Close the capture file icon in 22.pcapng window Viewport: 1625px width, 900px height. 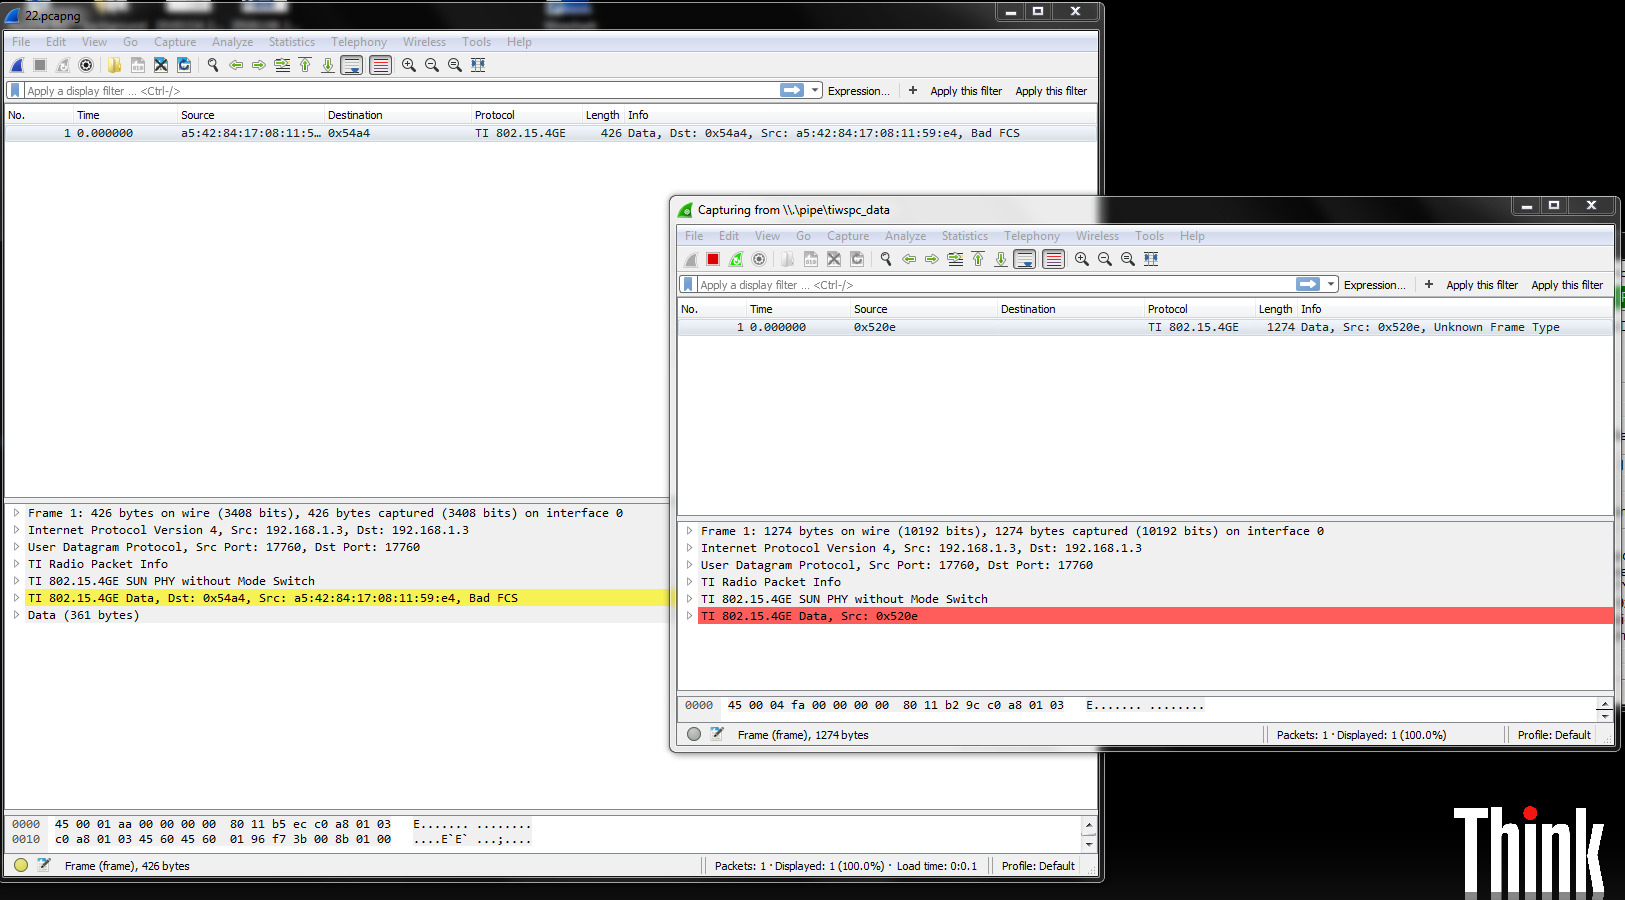161,65
